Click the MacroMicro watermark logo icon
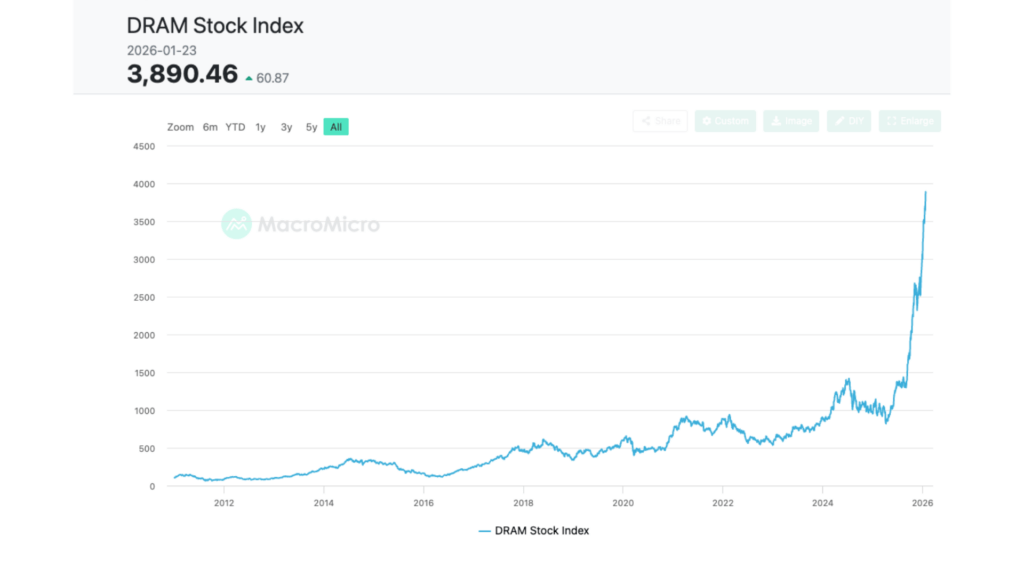Screen dimensions: 1024x576 (x=237, y=224)
